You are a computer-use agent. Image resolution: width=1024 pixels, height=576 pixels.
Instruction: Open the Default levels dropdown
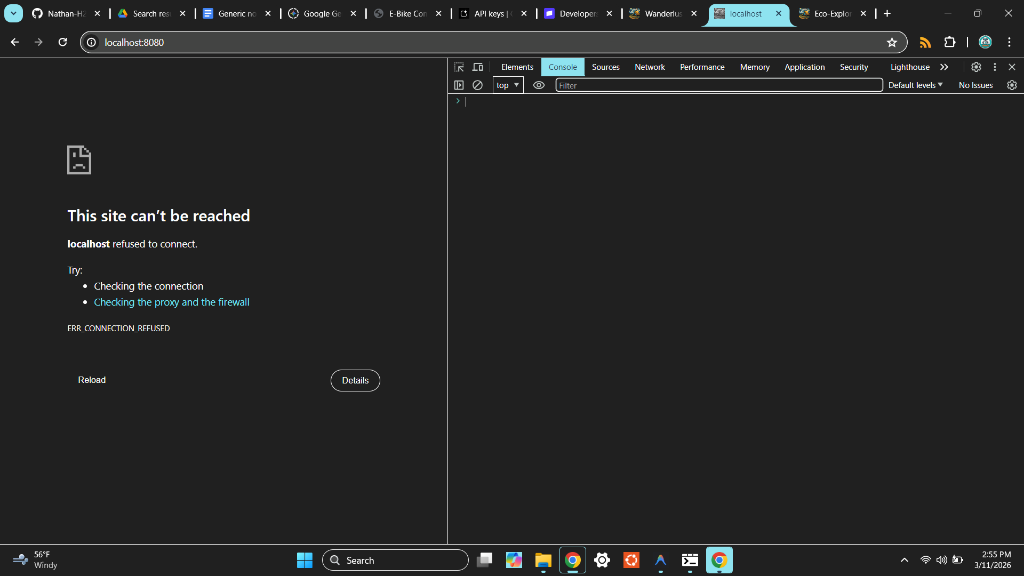point(915,85)
